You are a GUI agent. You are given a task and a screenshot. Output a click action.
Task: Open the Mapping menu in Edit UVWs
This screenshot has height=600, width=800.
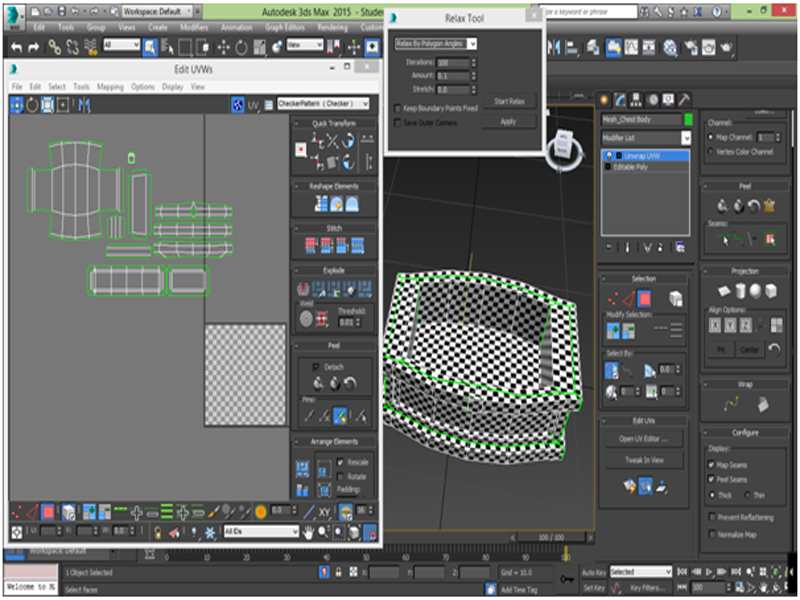click(110, 87)
